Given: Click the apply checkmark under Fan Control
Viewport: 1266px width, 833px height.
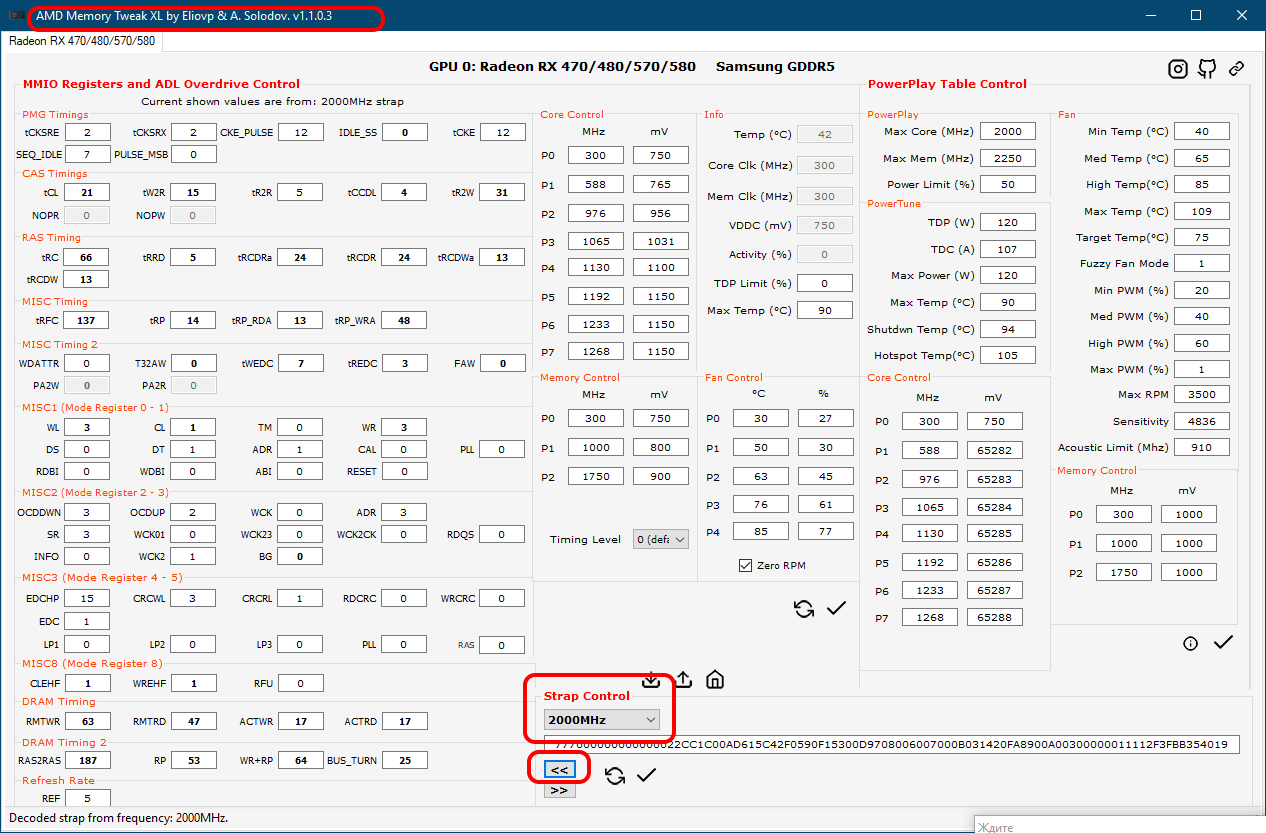Looking at the screenshot, I should tap(837, 608).
